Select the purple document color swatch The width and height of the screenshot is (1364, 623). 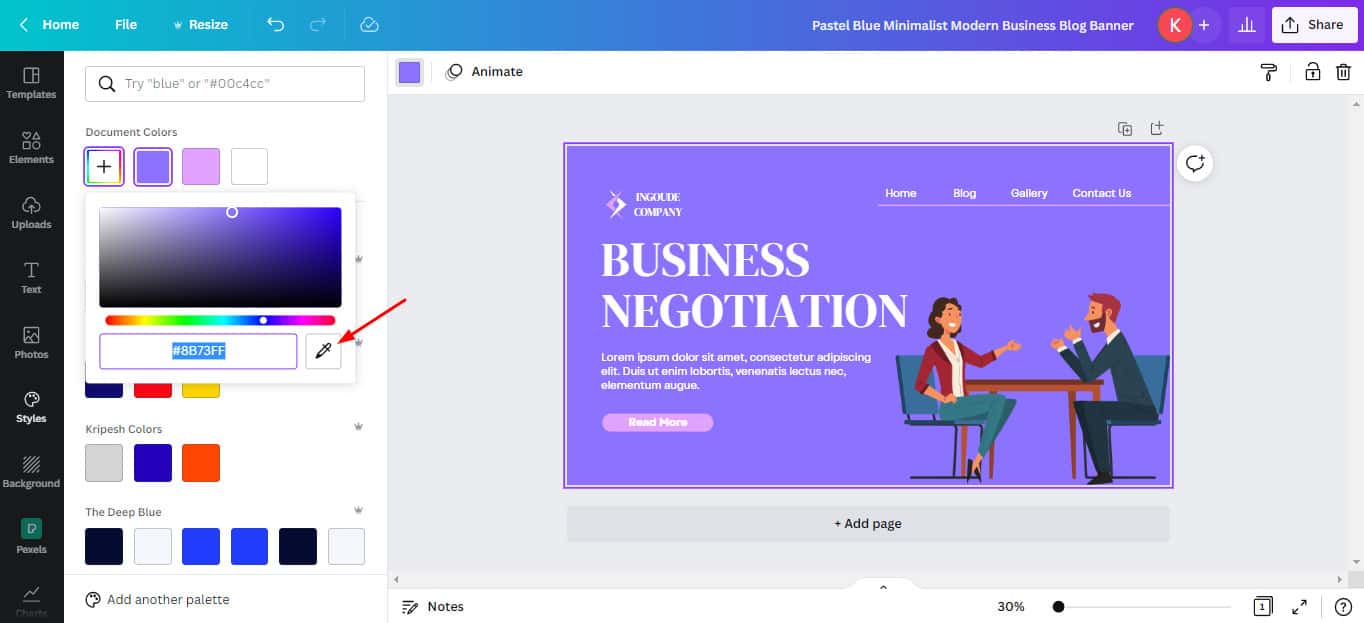click(153, 167)
